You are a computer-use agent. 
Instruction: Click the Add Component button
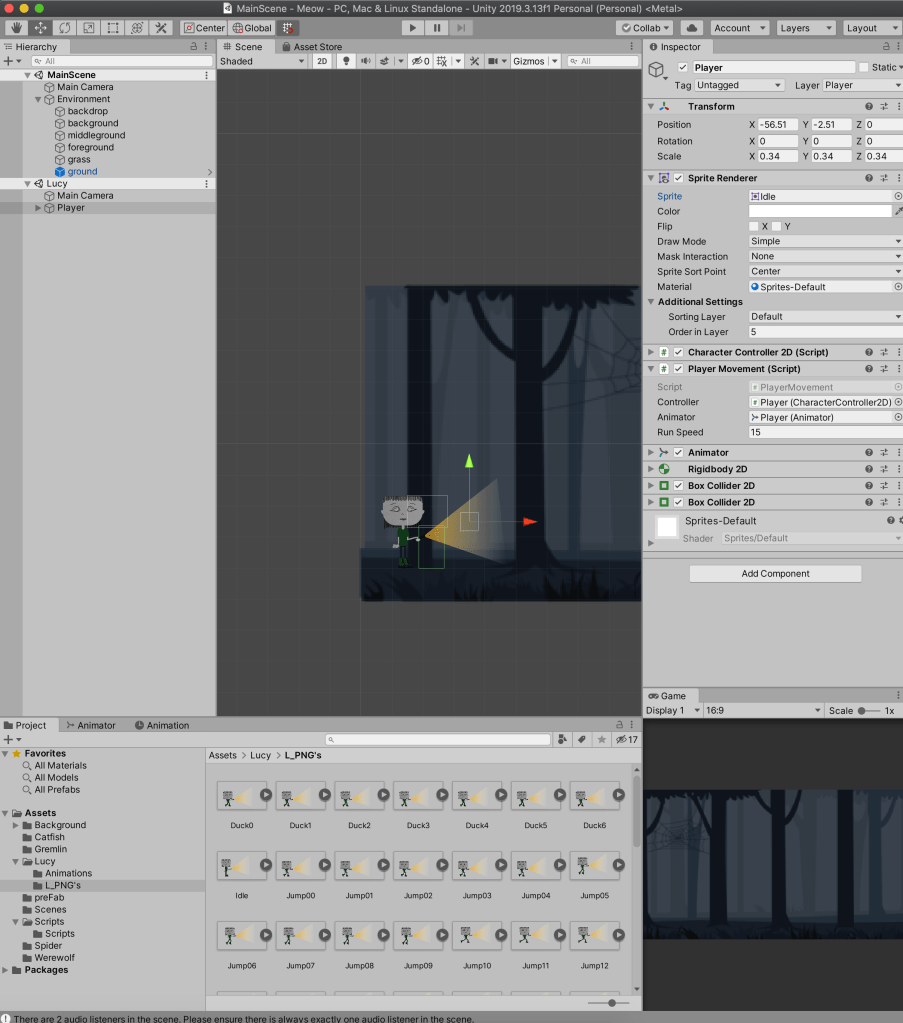tap(775, 574)
